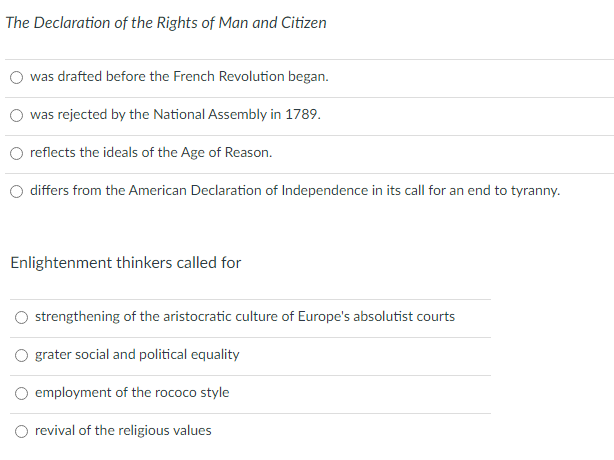Click answer text 'was drafted before the French Revolution began.'

tap(179, 76)
